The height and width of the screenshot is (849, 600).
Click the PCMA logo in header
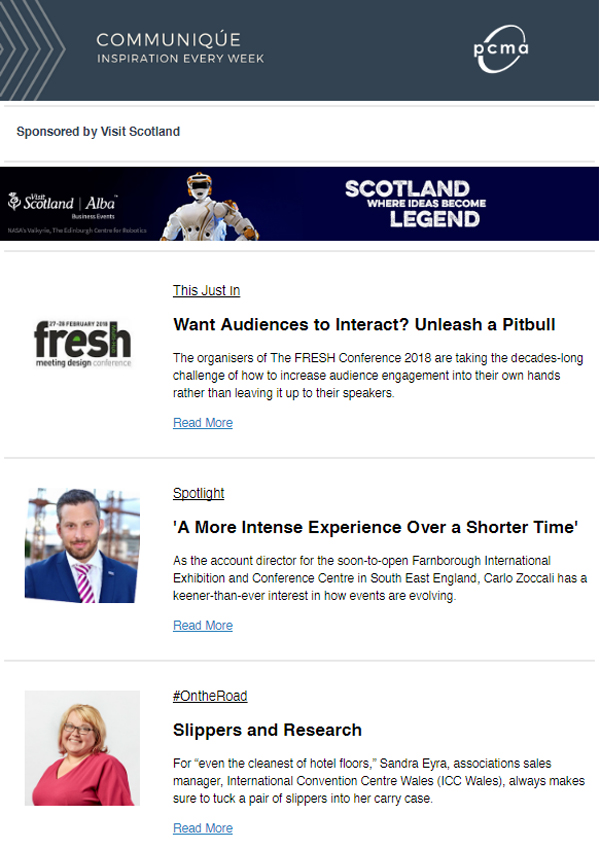pyautogui.click(x=501, y=49)
